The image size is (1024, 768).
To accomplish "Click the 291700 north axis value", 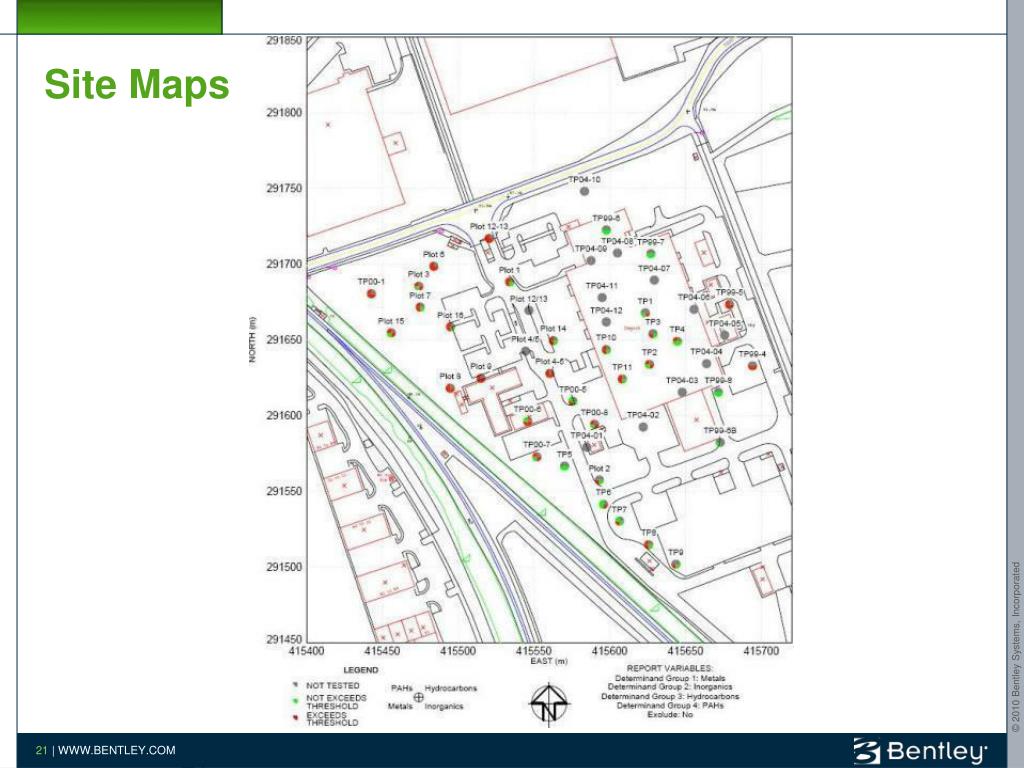I will (x=284, y=264).
